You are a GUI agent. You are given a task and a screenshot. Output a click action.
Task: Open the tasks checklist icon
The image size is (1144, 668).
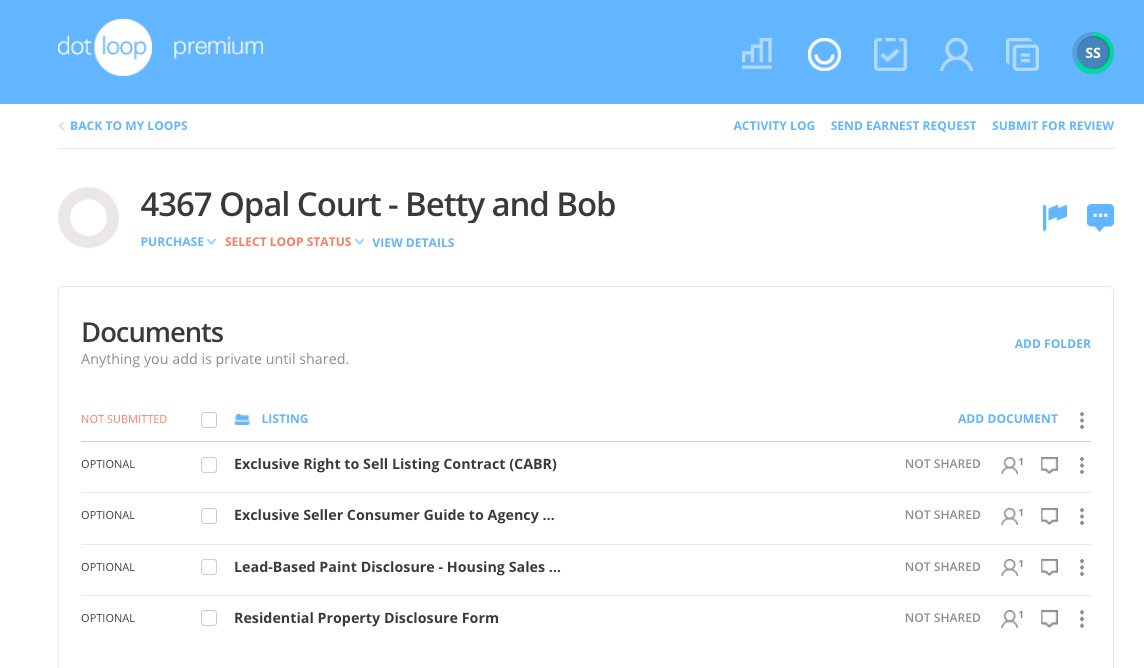pos(890,54)
